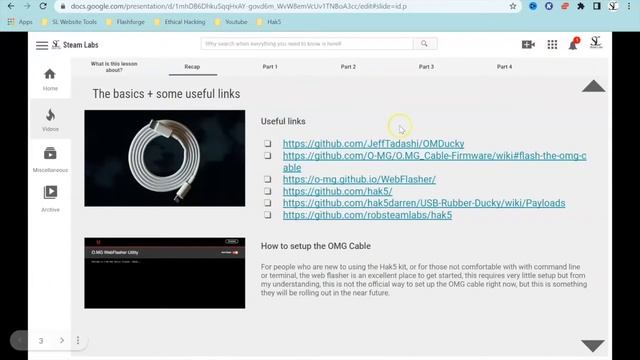This screenshot has height=360, width=640.
Task: Click the up triangle arrow
Action: point(593,86)
